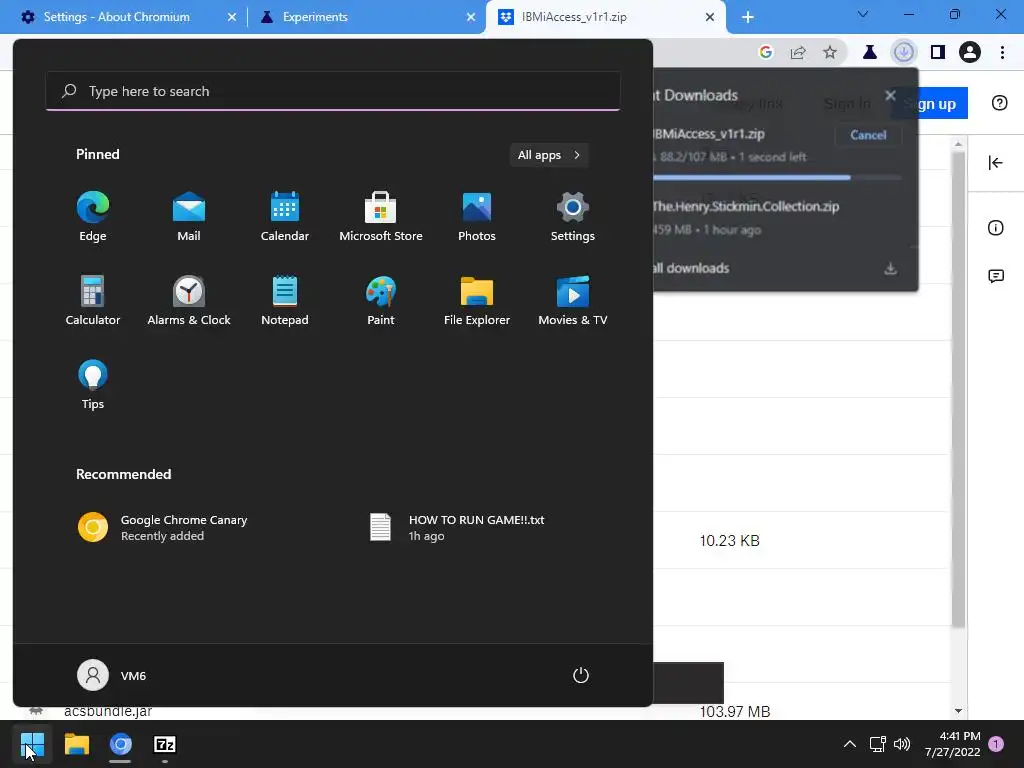
Task: Click the IBMiAccess download progress bar
Action: [x=777, y=177]
